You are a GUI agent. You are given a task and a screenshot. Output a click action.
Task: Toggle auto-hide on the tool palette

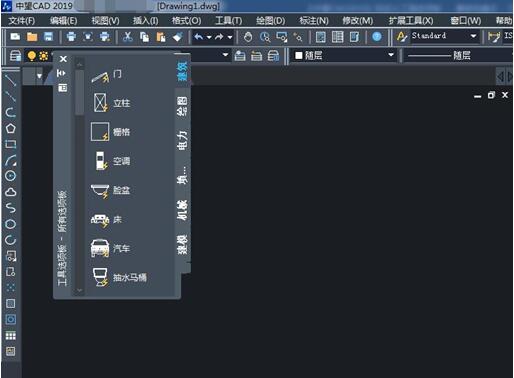[x=62, y=73]
